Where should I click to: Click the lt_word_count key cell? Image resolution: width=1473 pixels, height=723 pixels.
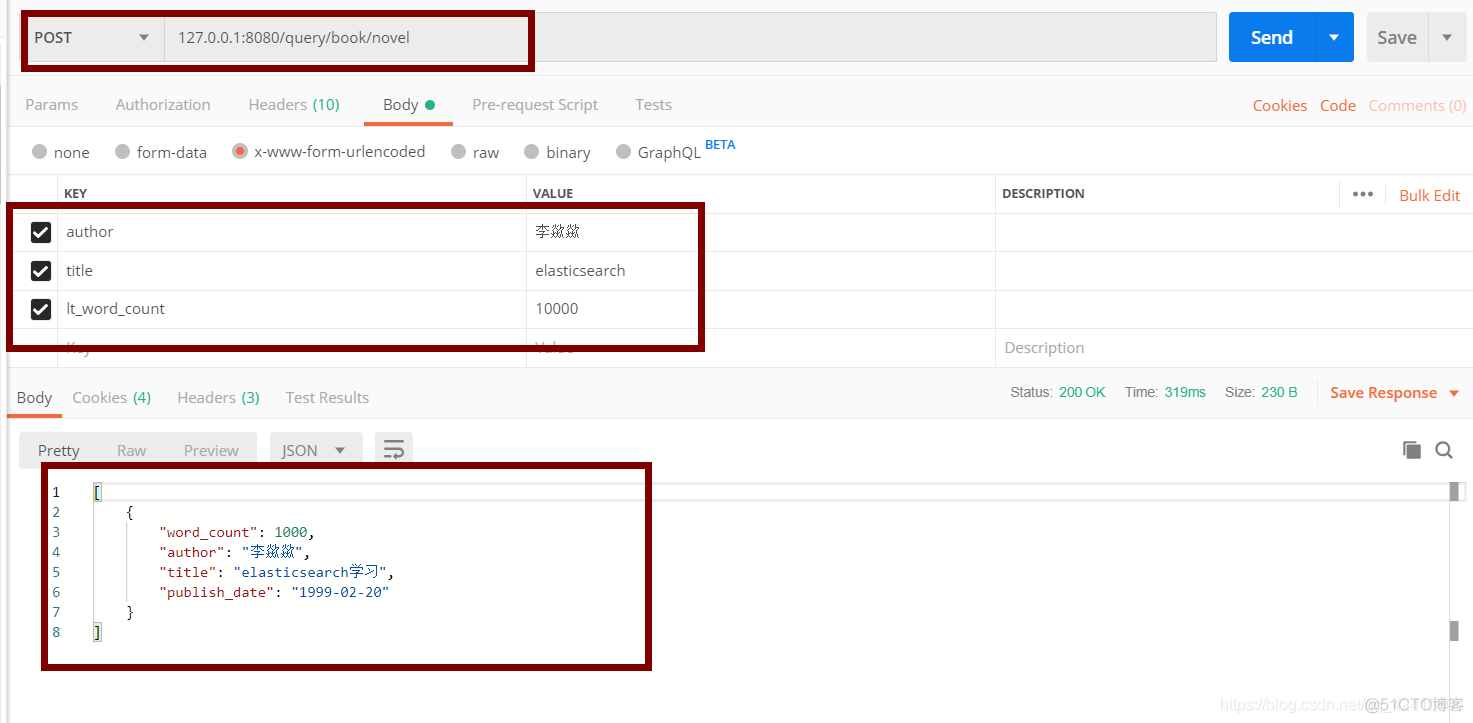point(292,309)
